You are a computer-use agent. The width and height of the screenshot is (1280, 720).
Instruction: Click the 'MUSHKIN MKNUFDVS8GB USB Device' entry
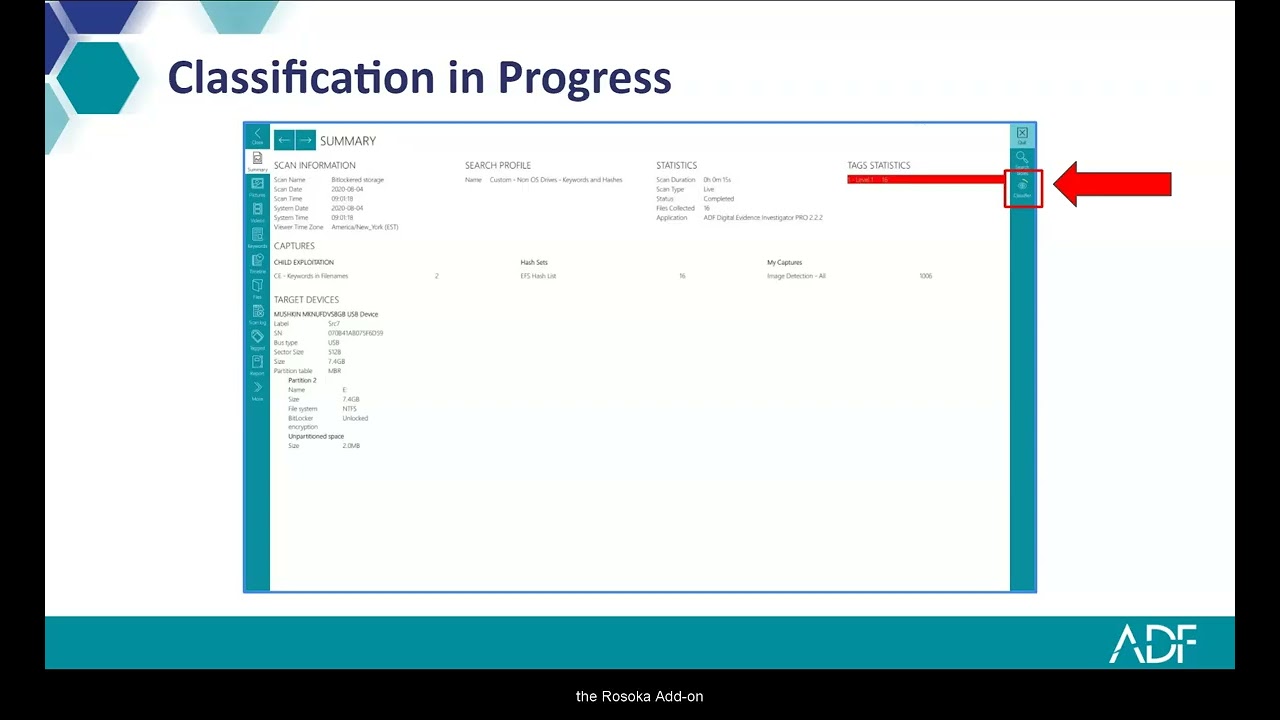tap(326, 314)
